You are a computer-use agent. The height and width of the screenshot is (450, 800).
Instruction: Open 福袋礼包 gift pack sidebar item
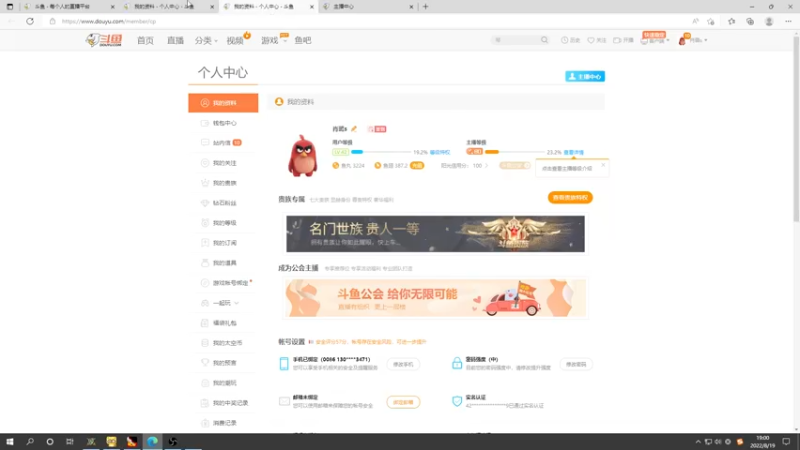tap(223, 323)
